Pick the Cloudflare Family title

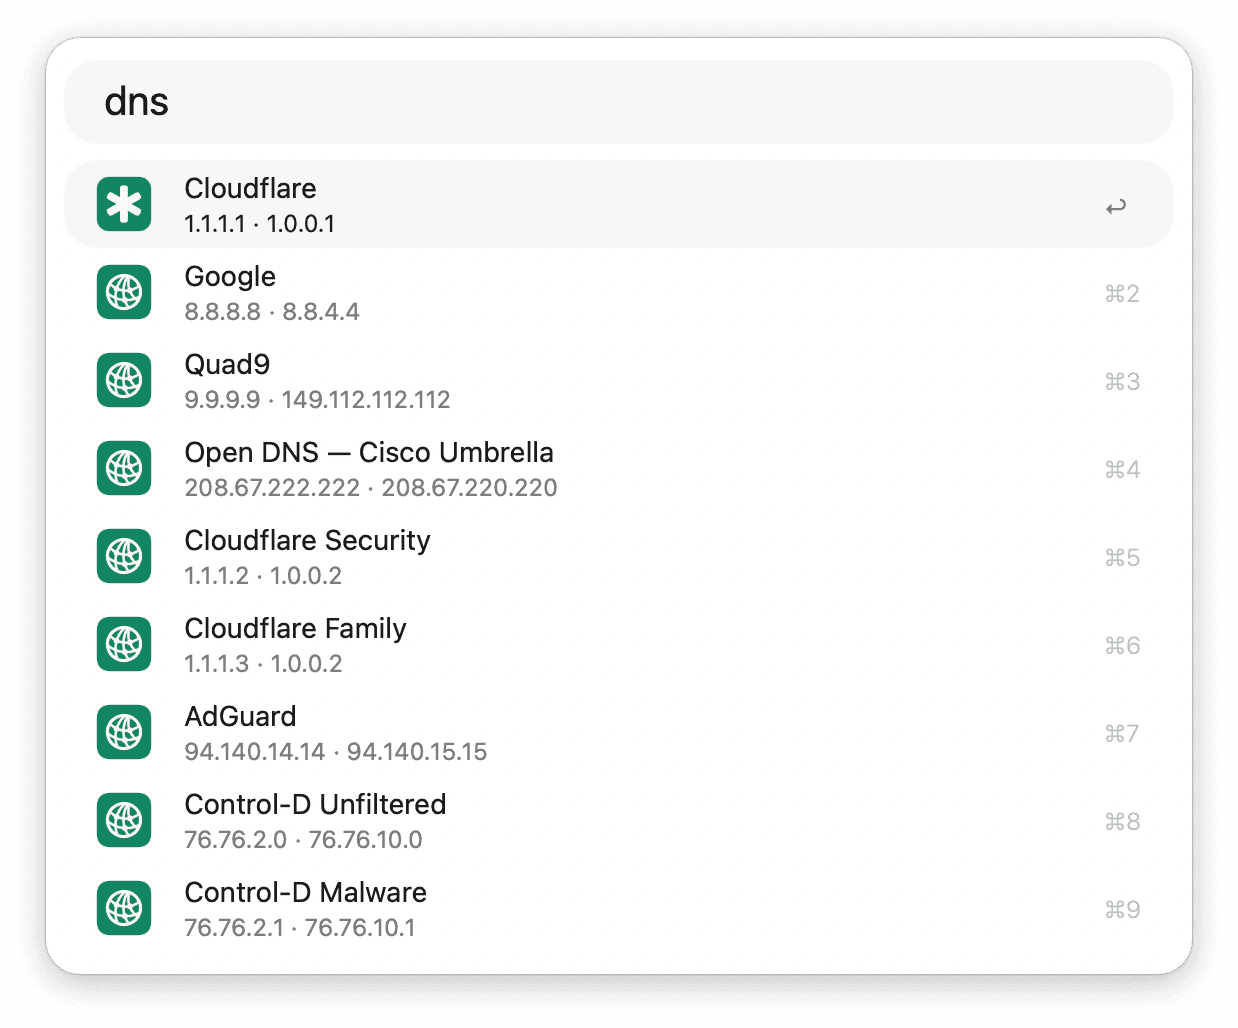click(x=295, y=629)
